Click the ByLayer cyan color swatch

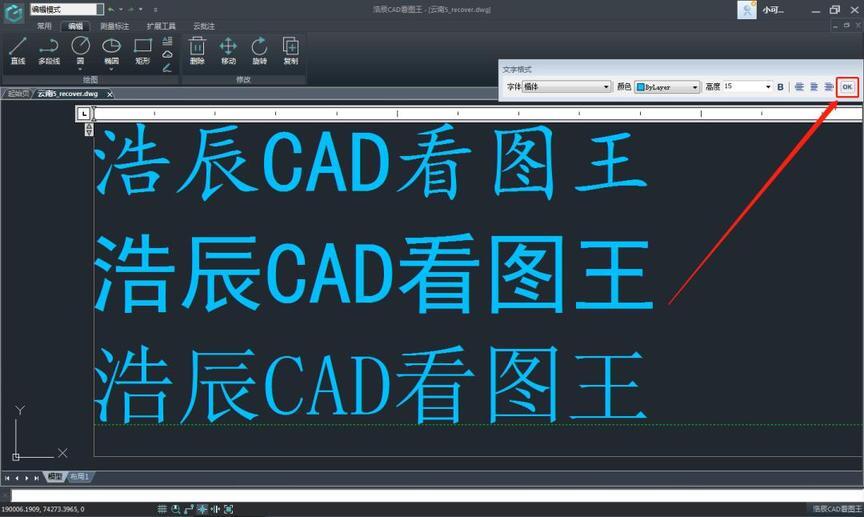pyautogui.click(x=640, y=87)
